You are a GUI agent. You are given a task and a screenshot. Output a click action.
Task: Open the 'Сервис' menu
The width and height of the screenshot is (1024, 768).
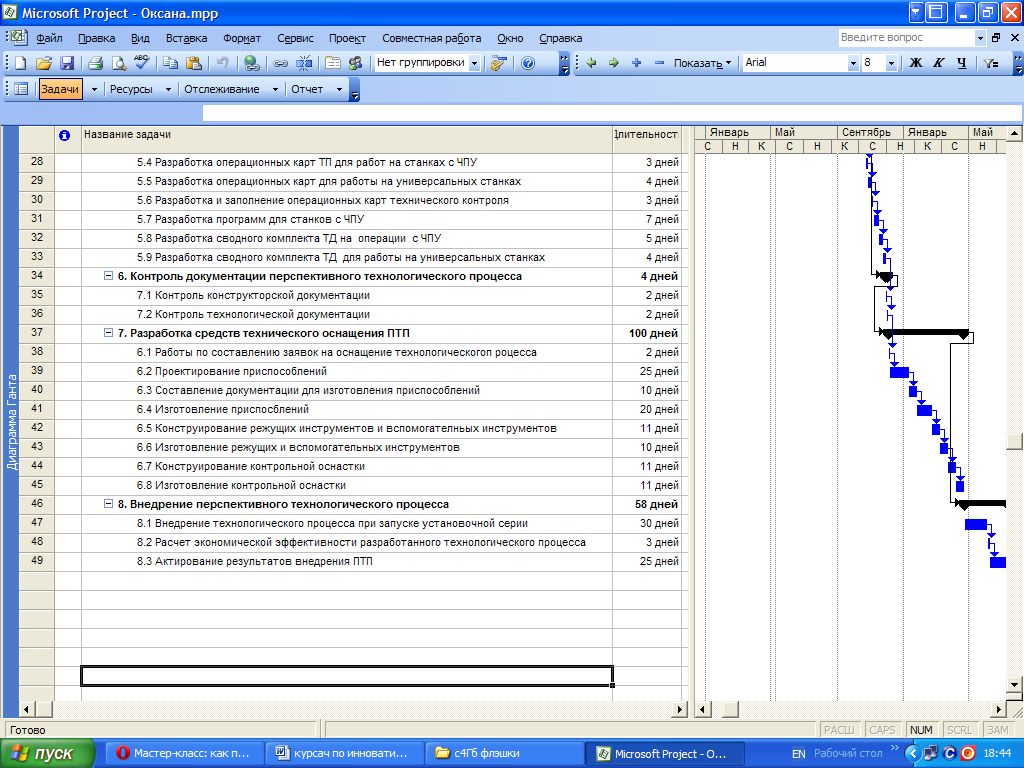click(295, 38)
